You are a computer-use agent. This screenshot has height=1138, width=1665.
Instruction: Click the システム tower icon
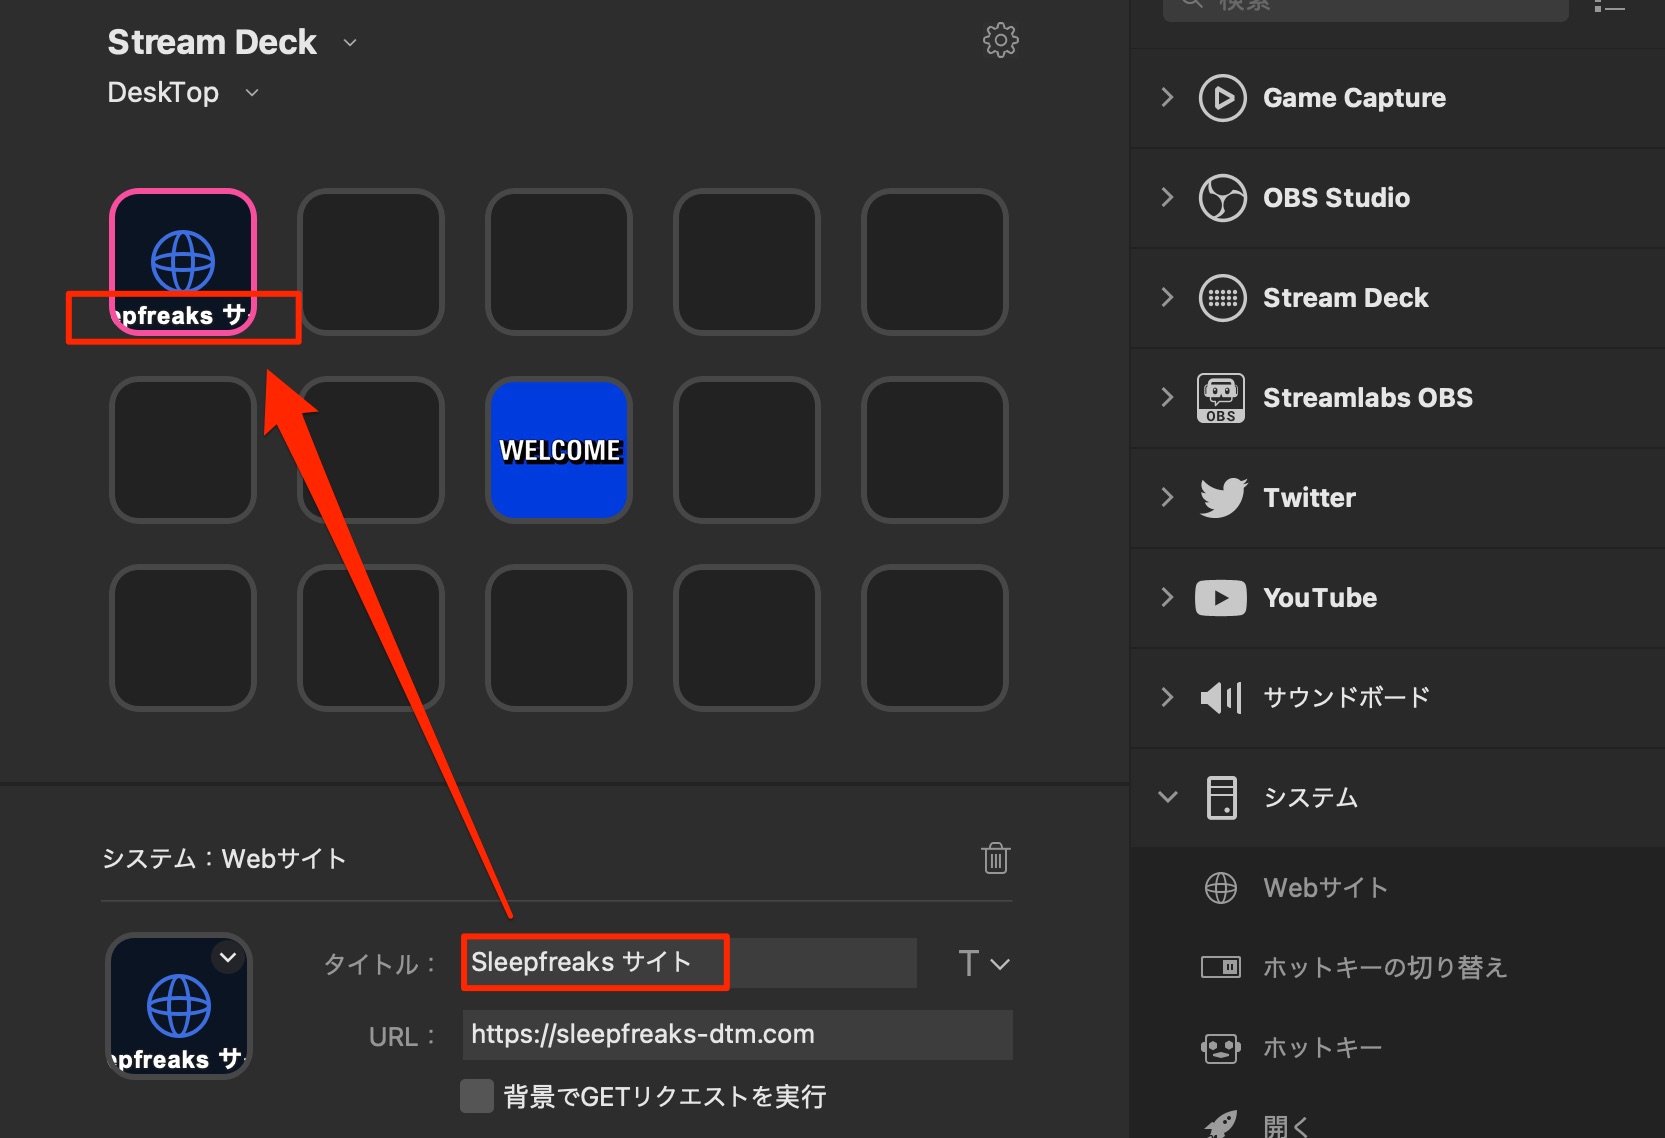pyautogui.click(x=1221, y=797)
